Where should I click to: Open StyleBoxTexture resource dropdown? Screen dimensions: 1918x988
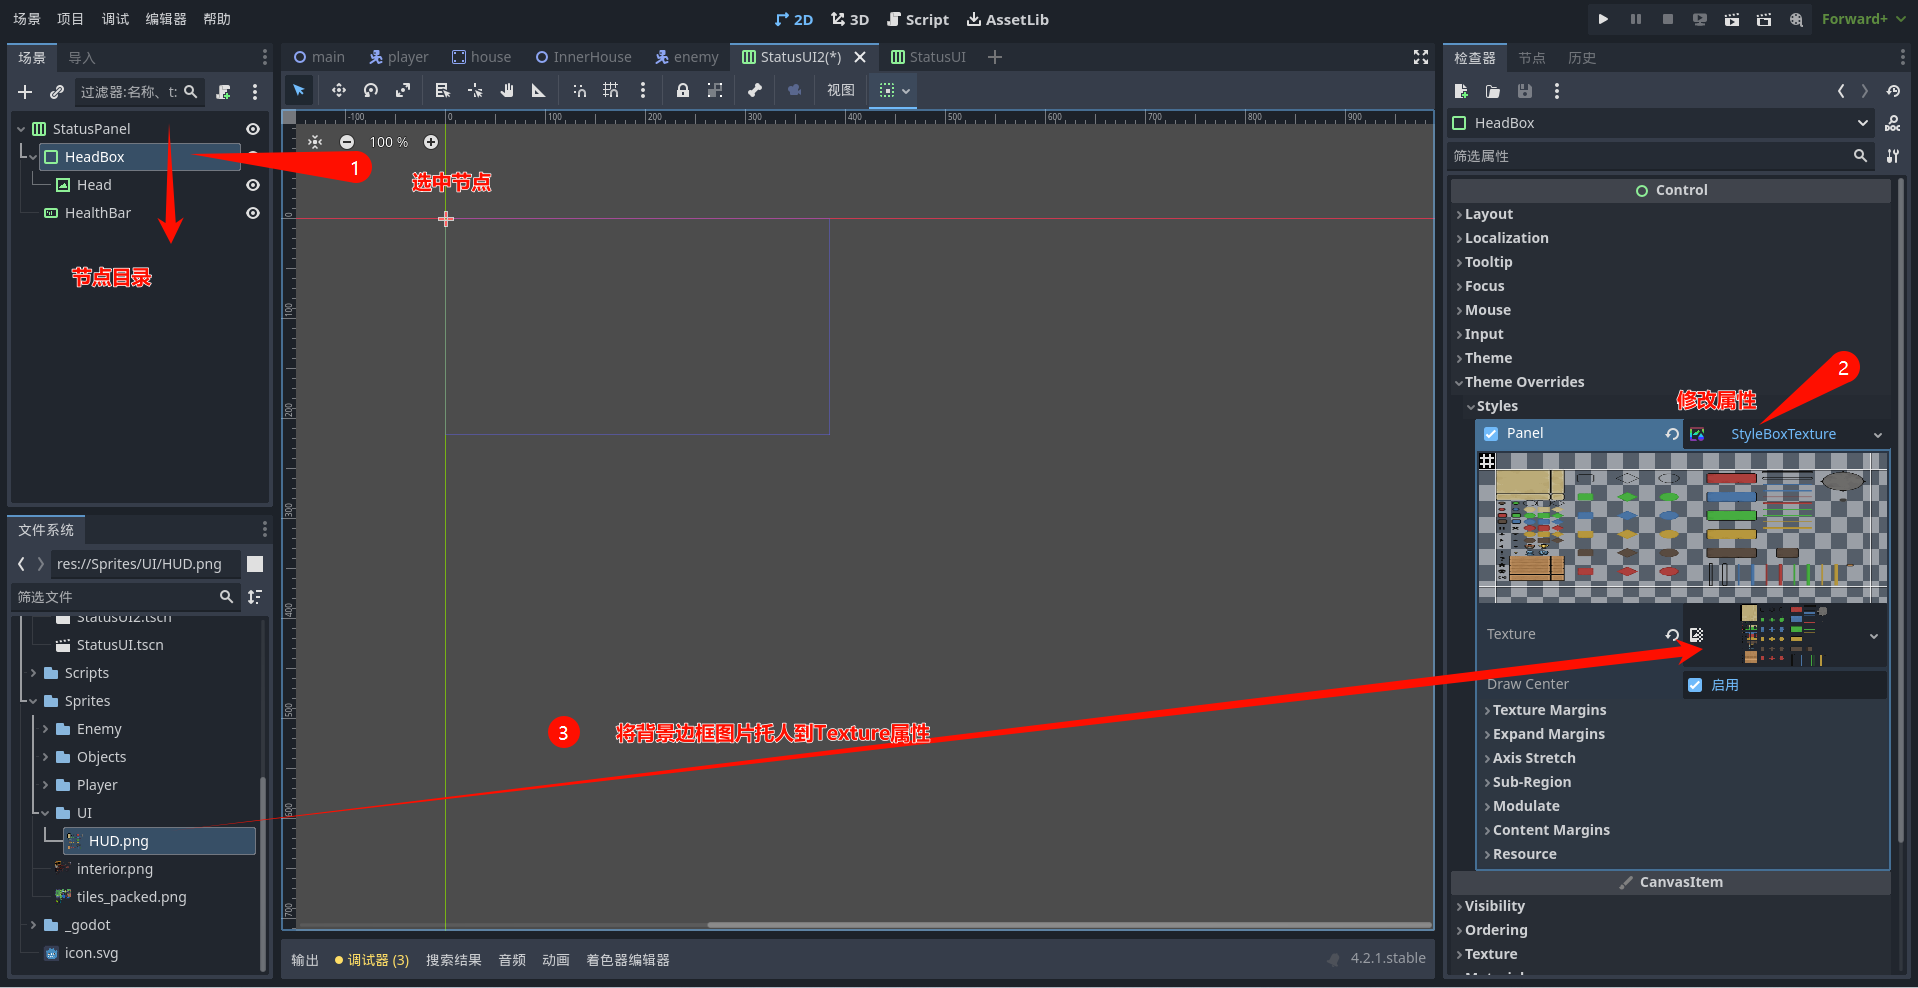pos(1878,435)
